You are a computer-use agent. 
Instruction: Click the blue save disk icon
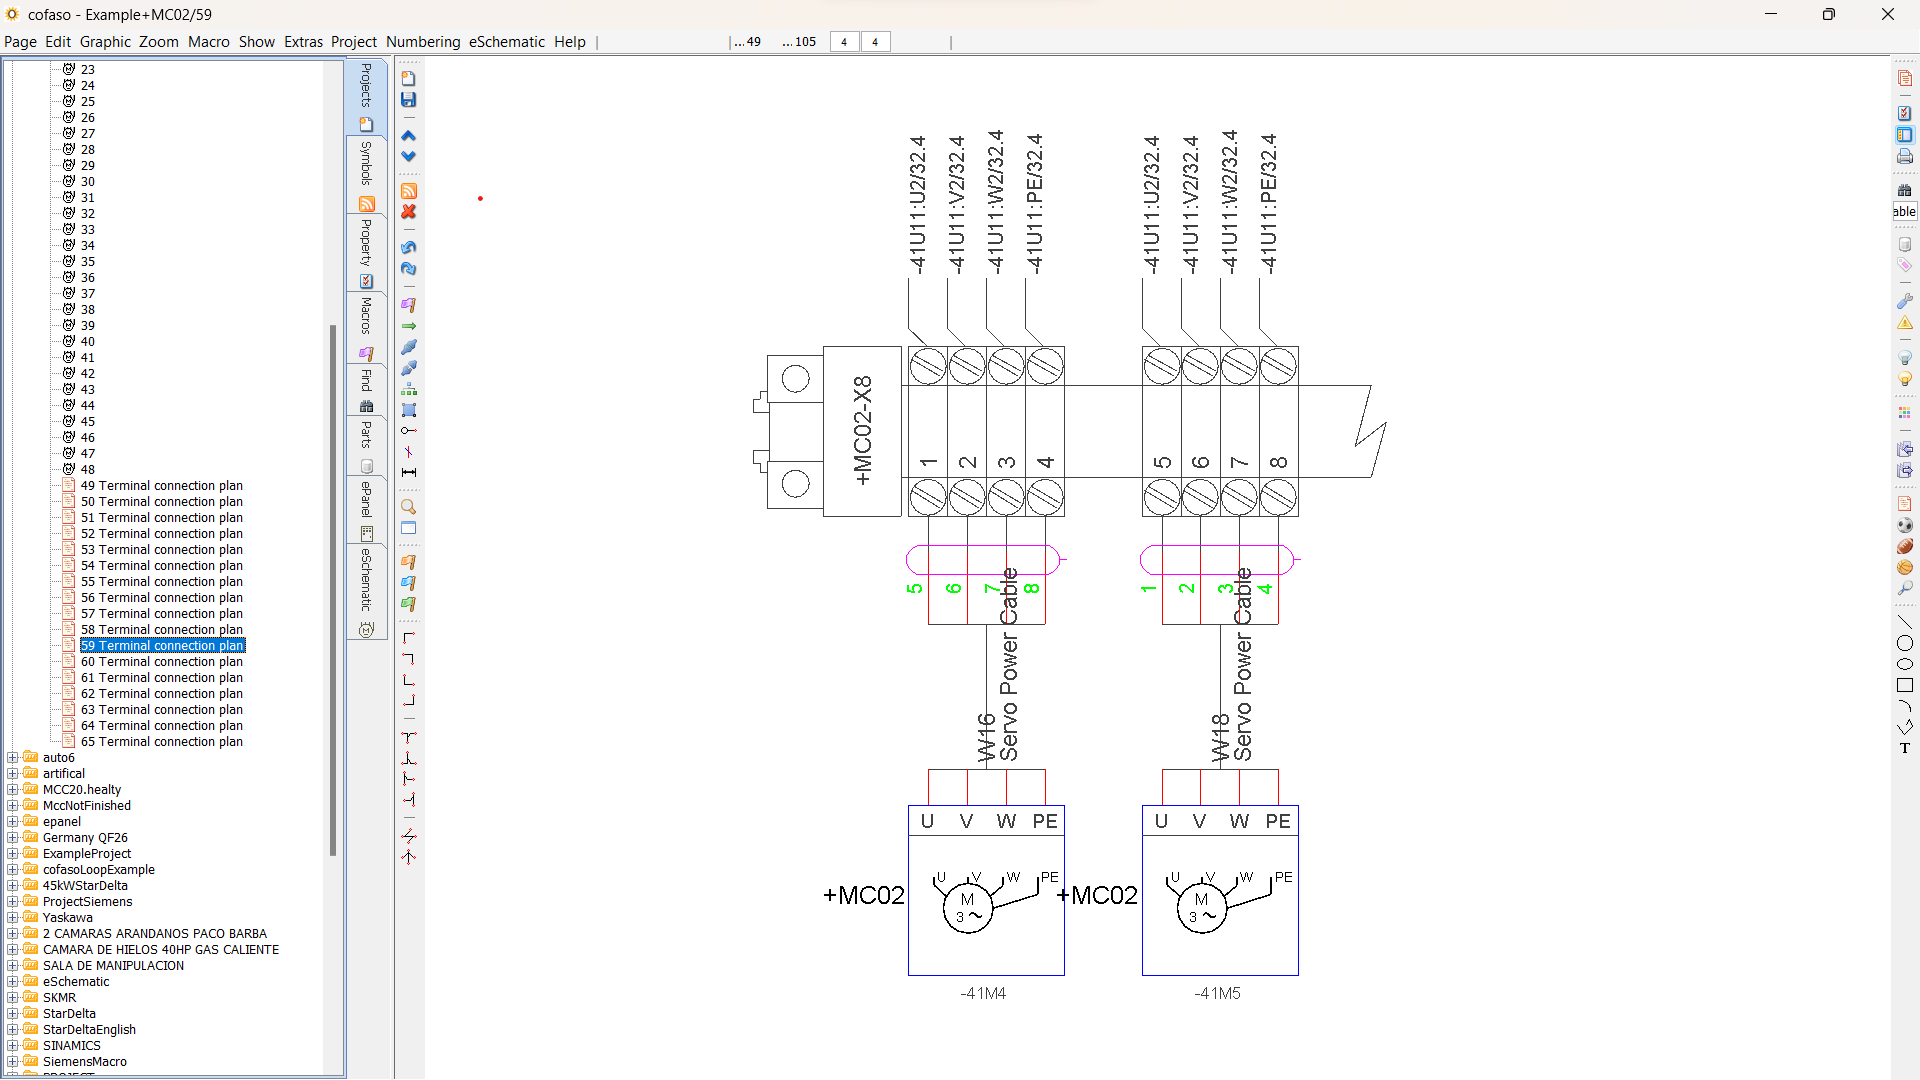pyautogui.click(x=408, y=100)
